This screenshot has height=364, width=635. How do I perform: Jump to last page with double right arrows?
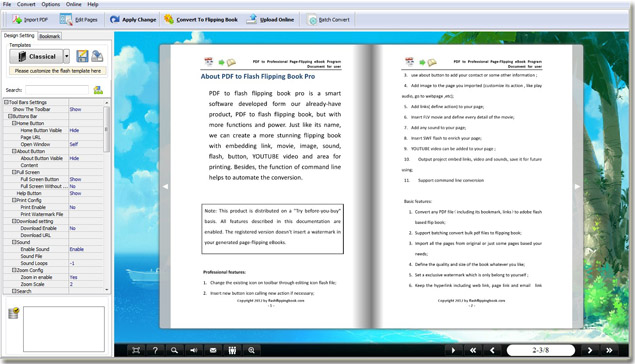click(609, 350)
